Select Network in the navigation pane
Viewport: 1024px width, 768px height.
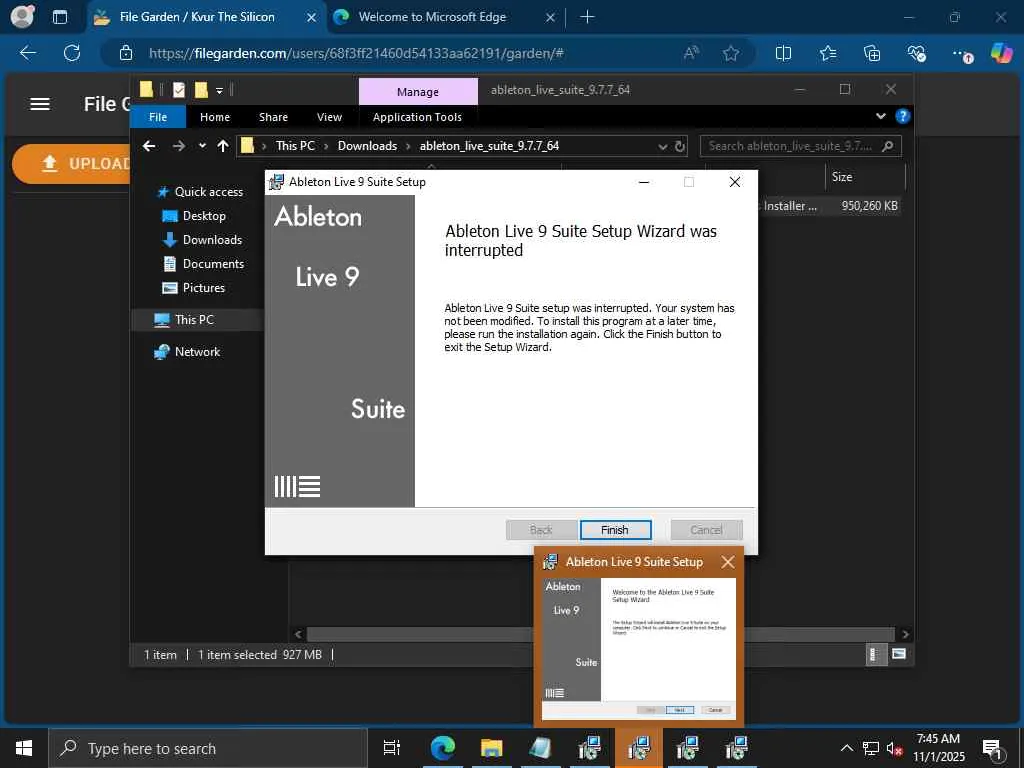pos(187,352)
